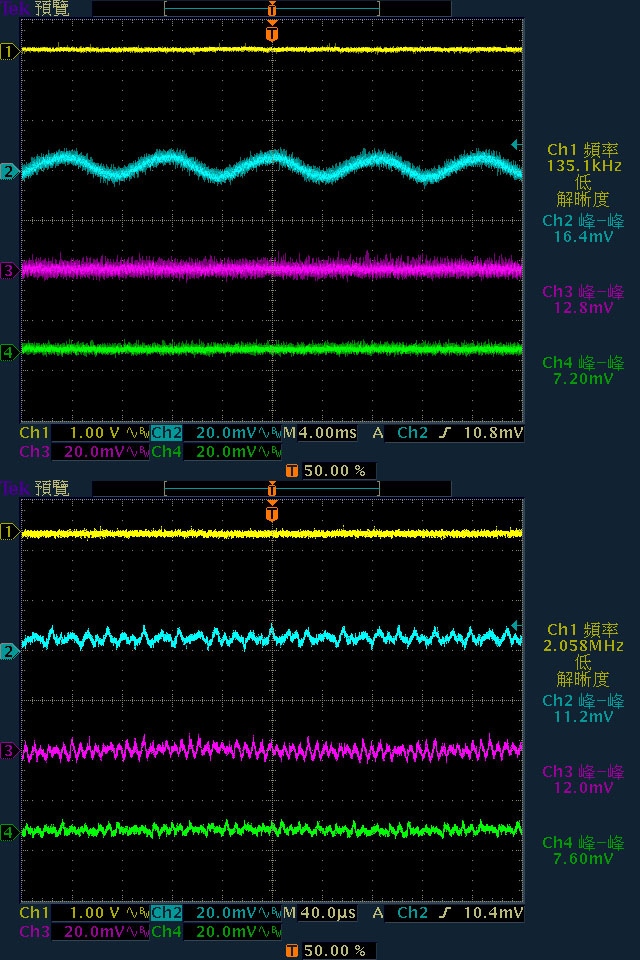Click channel 3 ground marker in 4.00ms capture
The height and width of the screenshot is (960, 640).
pos(9,270)
